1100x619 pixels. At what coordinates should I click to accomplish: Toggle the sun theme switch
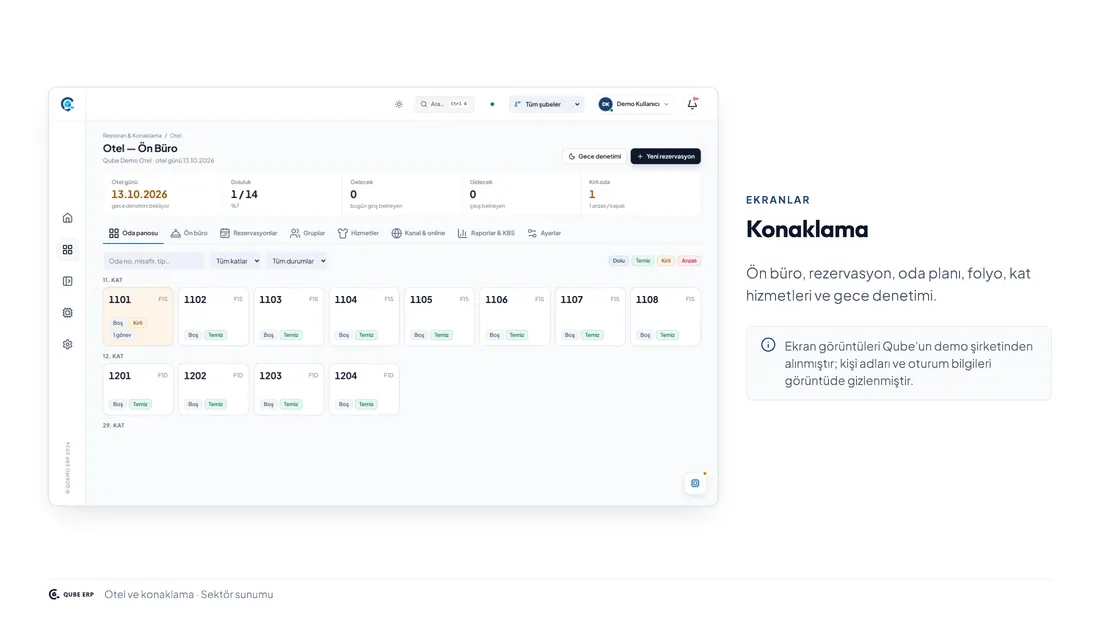[x=399, y=105]
